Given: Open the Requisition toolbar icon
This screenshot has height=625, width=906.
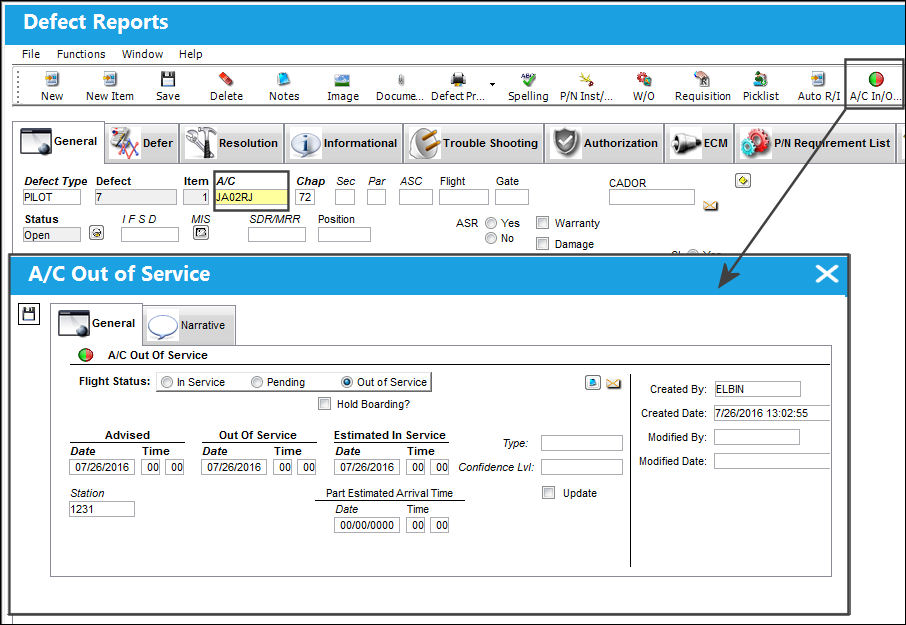Looking at the screenshot, I should (702, 79).
